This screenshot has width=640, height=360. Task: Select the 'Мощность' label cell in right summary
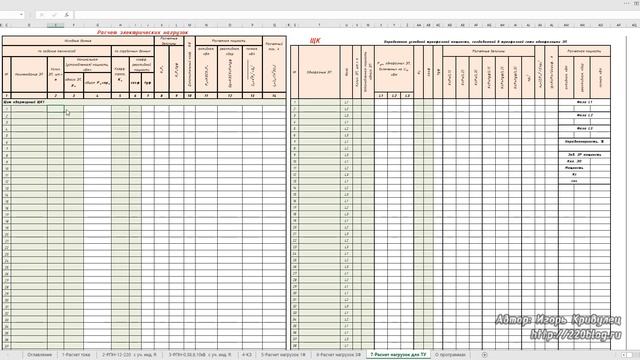pyautogui.click(x=574, y=168)
